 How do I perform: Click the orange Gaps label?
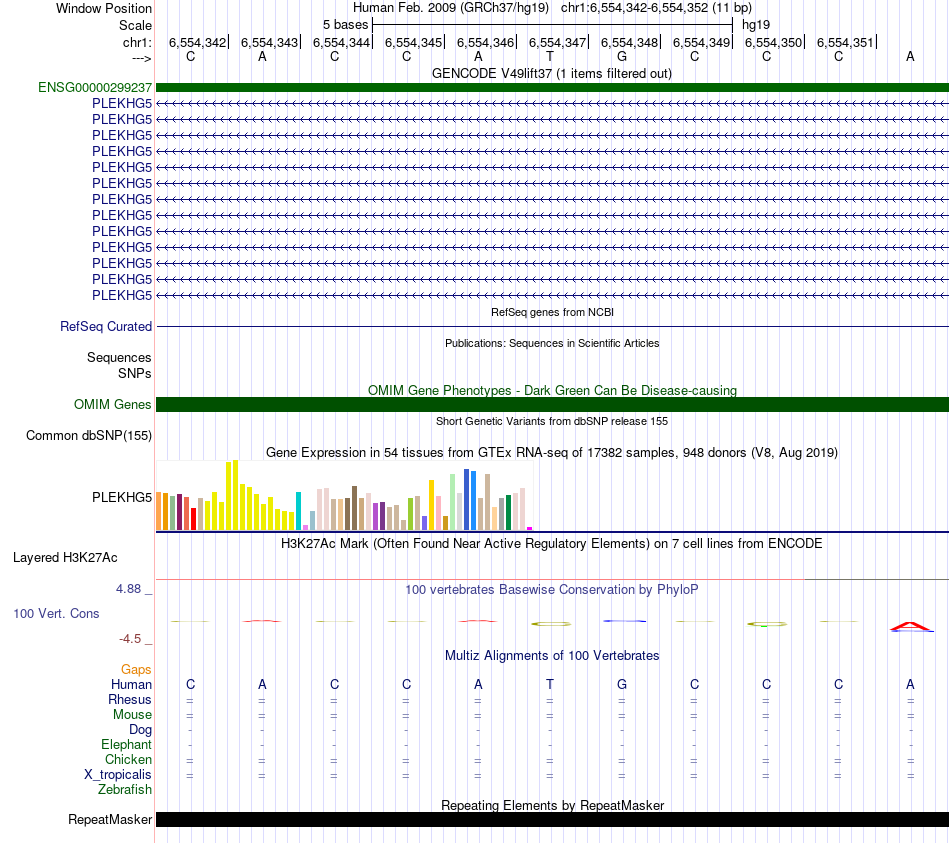(136, 669)
